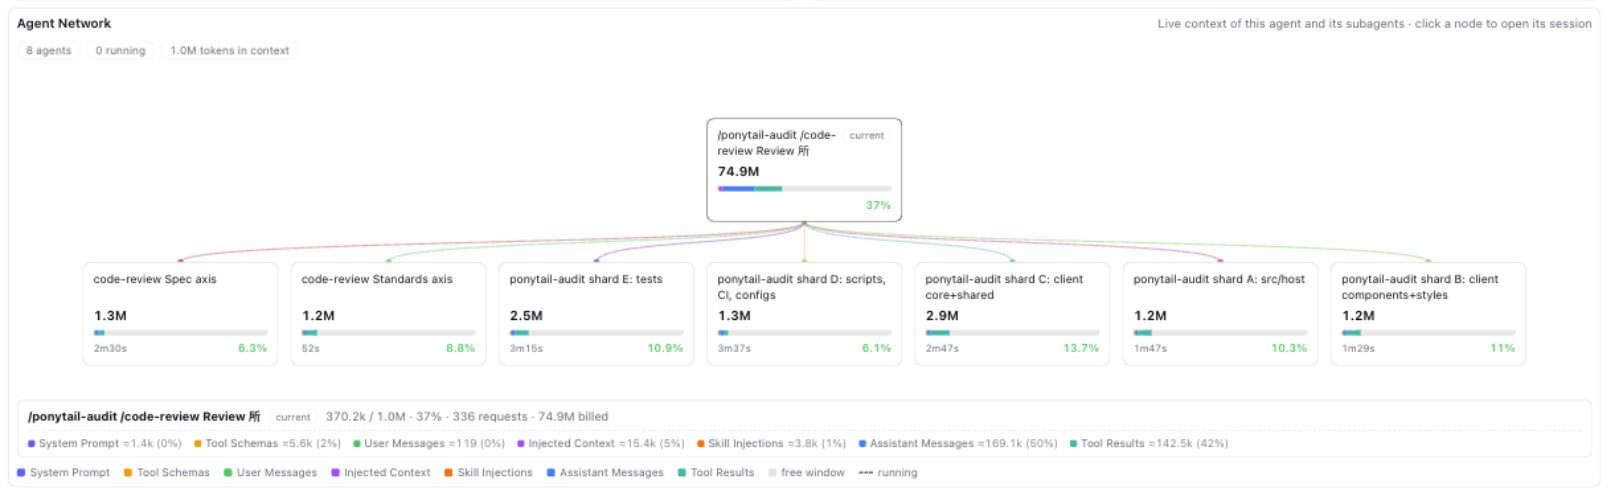Image resolution: width=1609 pixels, height=495 pixels.
Task: Click the Skill Injections legend entry at bottom
Action: pyautogui.click(x=489, y=473)
